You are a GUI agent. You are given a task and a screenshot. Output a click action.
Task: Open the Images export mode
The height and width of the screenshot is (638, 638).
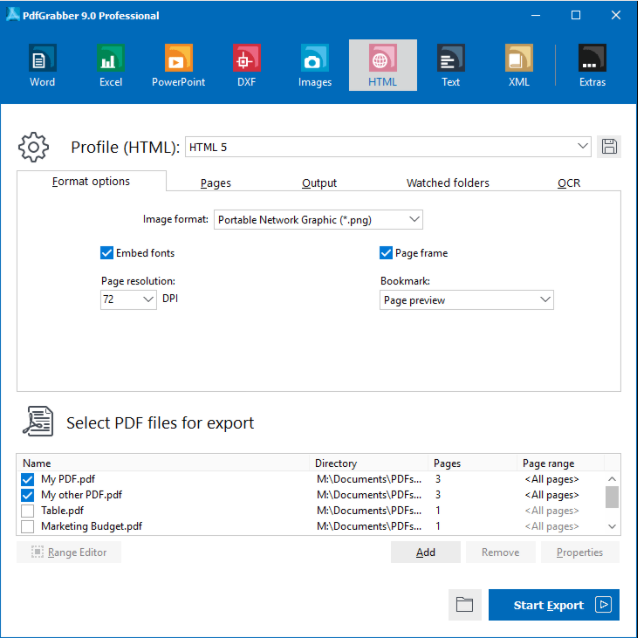pyautogui.click(x=315, y=65)
